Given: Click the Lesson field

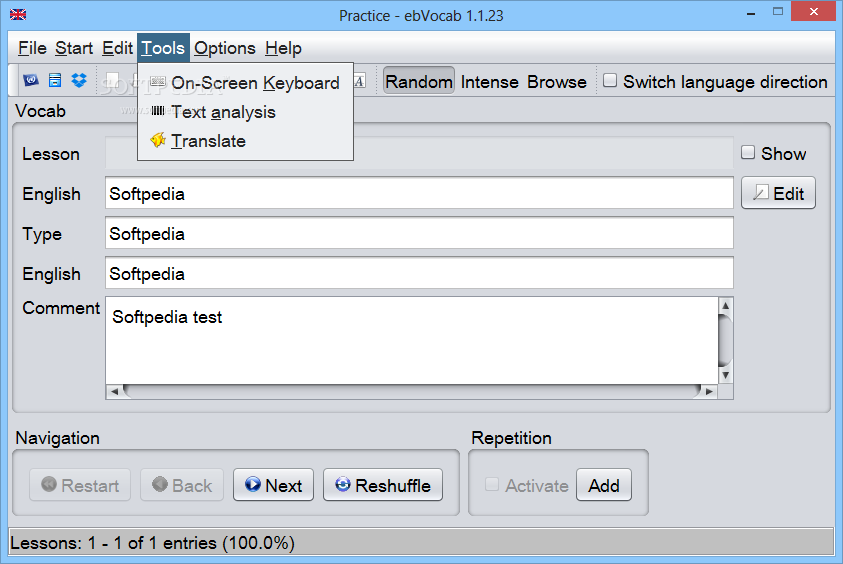Looking at the screenshot, I should point(419,153).
